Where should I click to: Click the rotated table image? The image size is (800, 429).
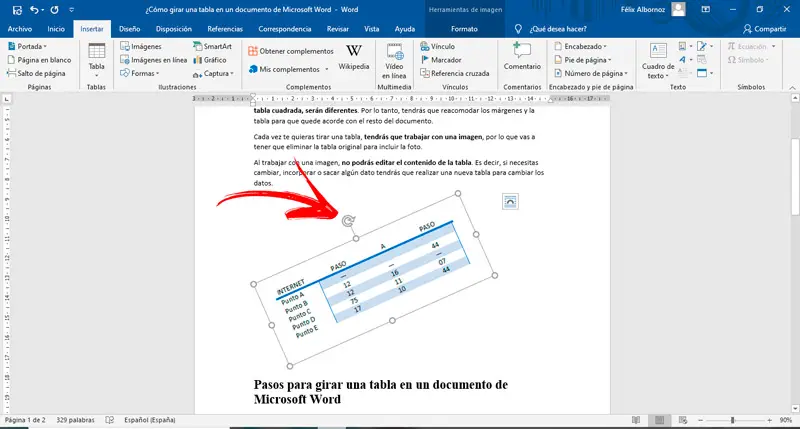(x=374, y=279)
